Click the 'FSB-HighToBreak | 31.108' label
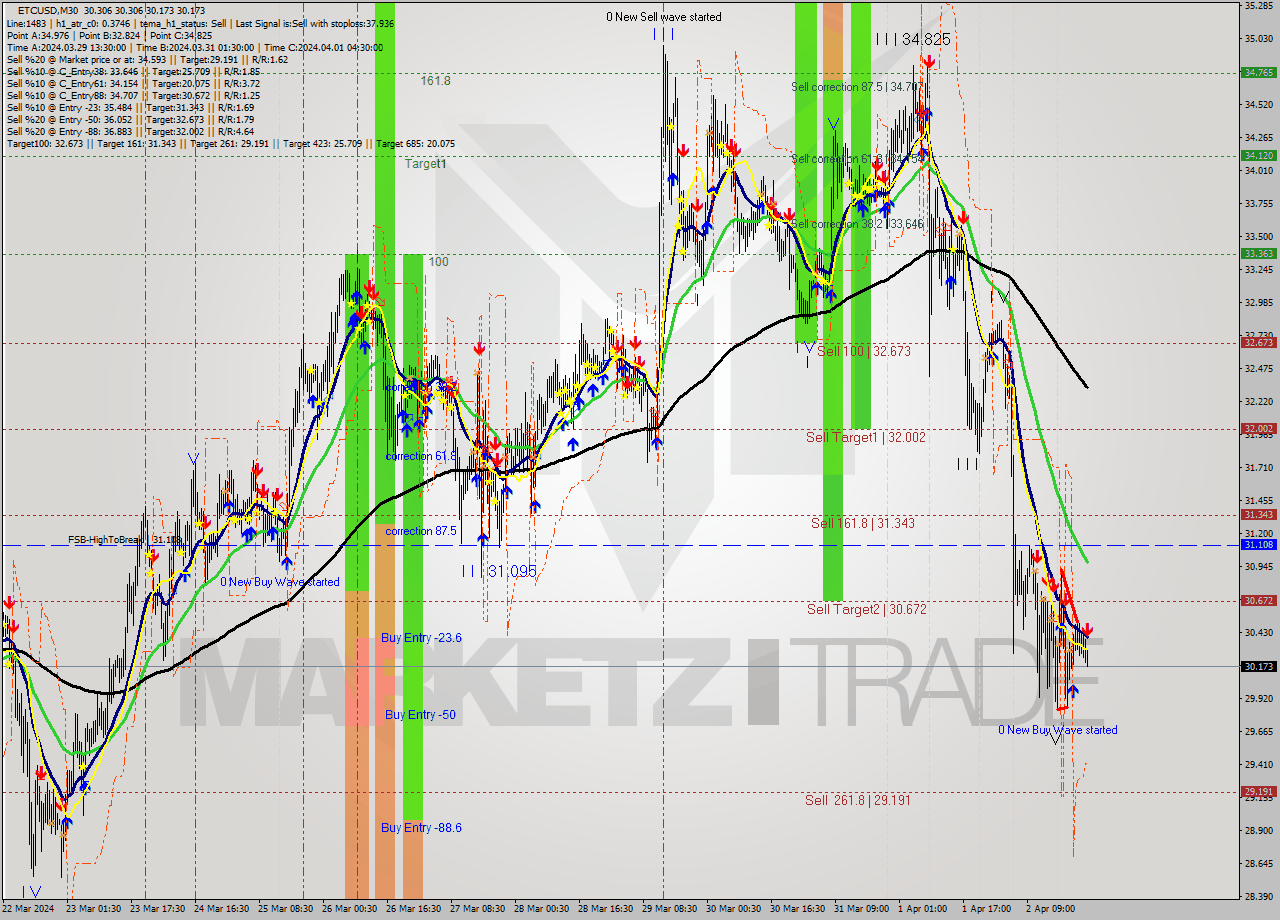 click(125, 540)
